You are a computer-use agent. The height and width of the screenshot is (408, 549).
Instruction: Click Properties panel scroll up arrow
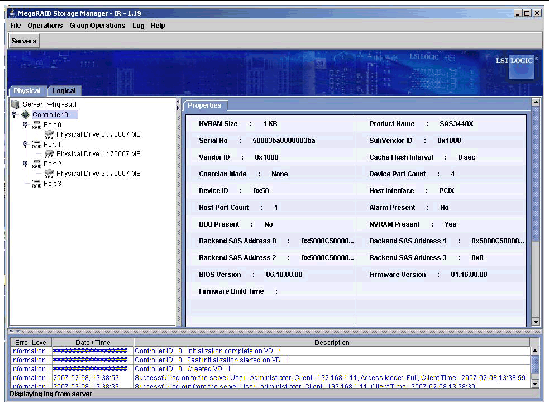pos(535,102)
